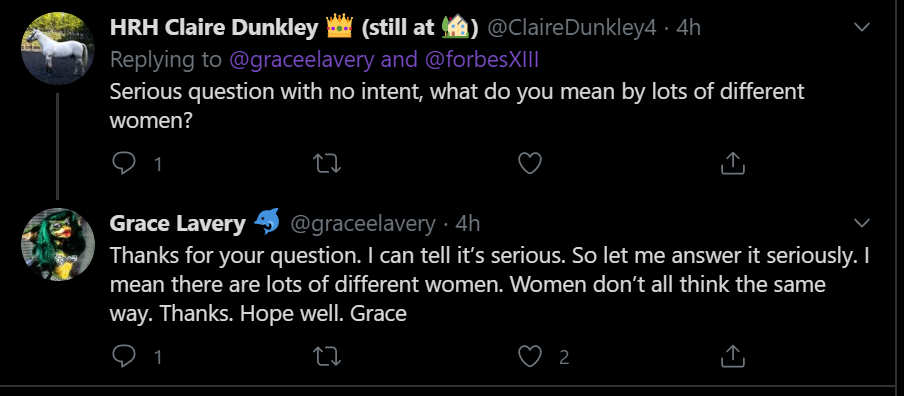This screenshot has height=396, width=904.
Task: Open Grace Lavery's green-haired avatar
Action: point(58,244)
